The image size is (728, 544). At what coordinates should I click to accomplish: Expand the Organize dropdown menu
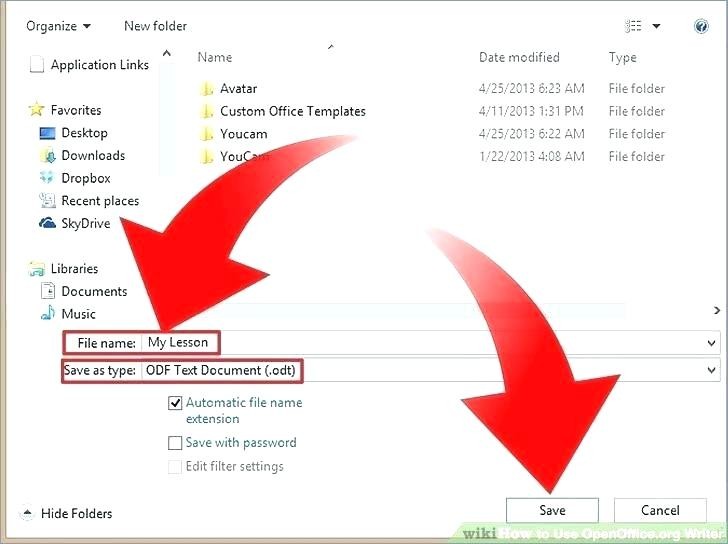tap(59, 26)
